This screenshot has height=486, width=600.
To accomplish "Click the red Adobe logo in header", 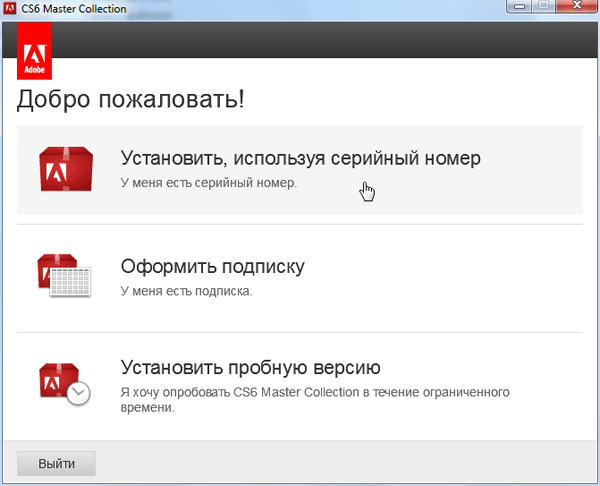I will 34,51.
